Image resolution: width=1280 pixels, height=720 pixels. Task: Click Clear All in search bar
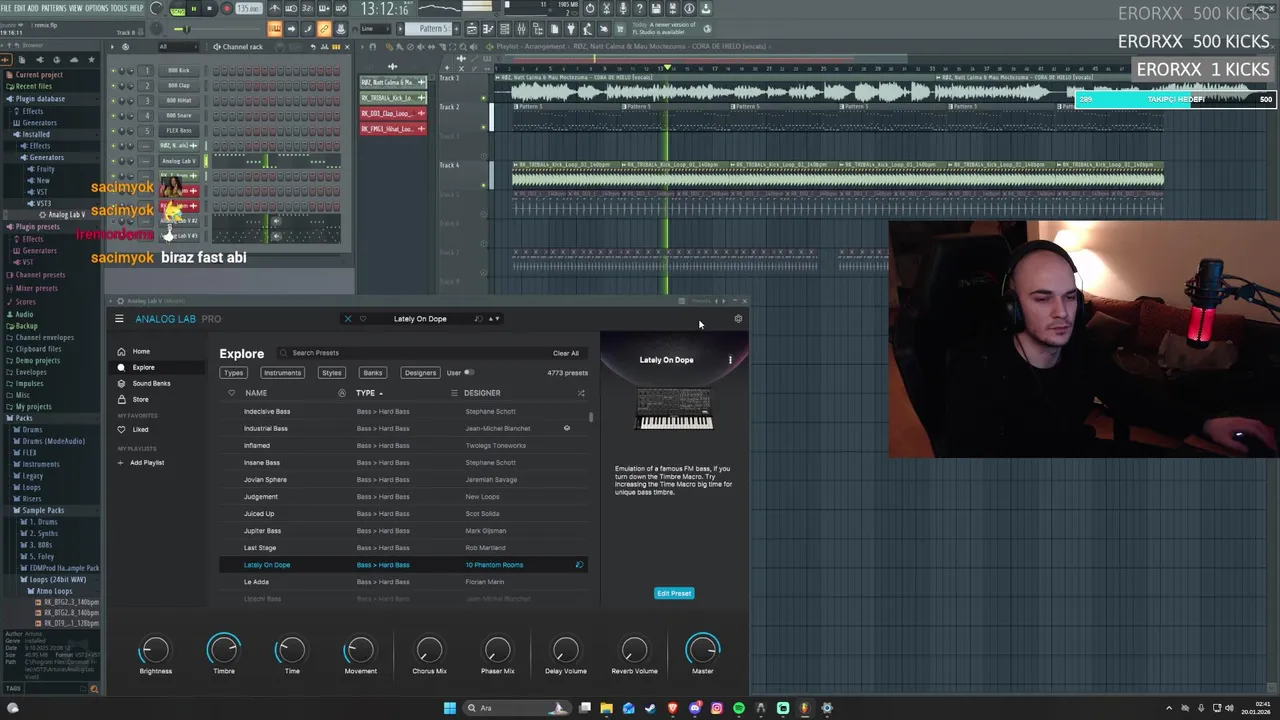[566, 353]
